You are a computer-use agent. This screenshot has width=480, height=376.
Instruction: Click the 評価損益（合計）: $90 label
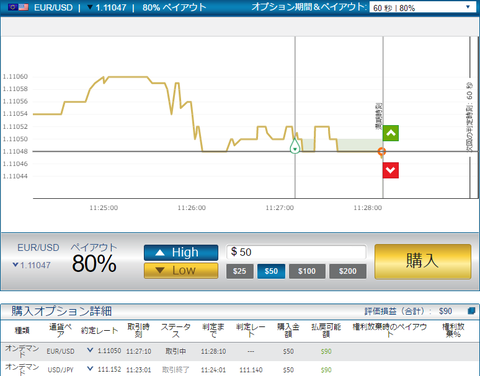coord(408,311)
